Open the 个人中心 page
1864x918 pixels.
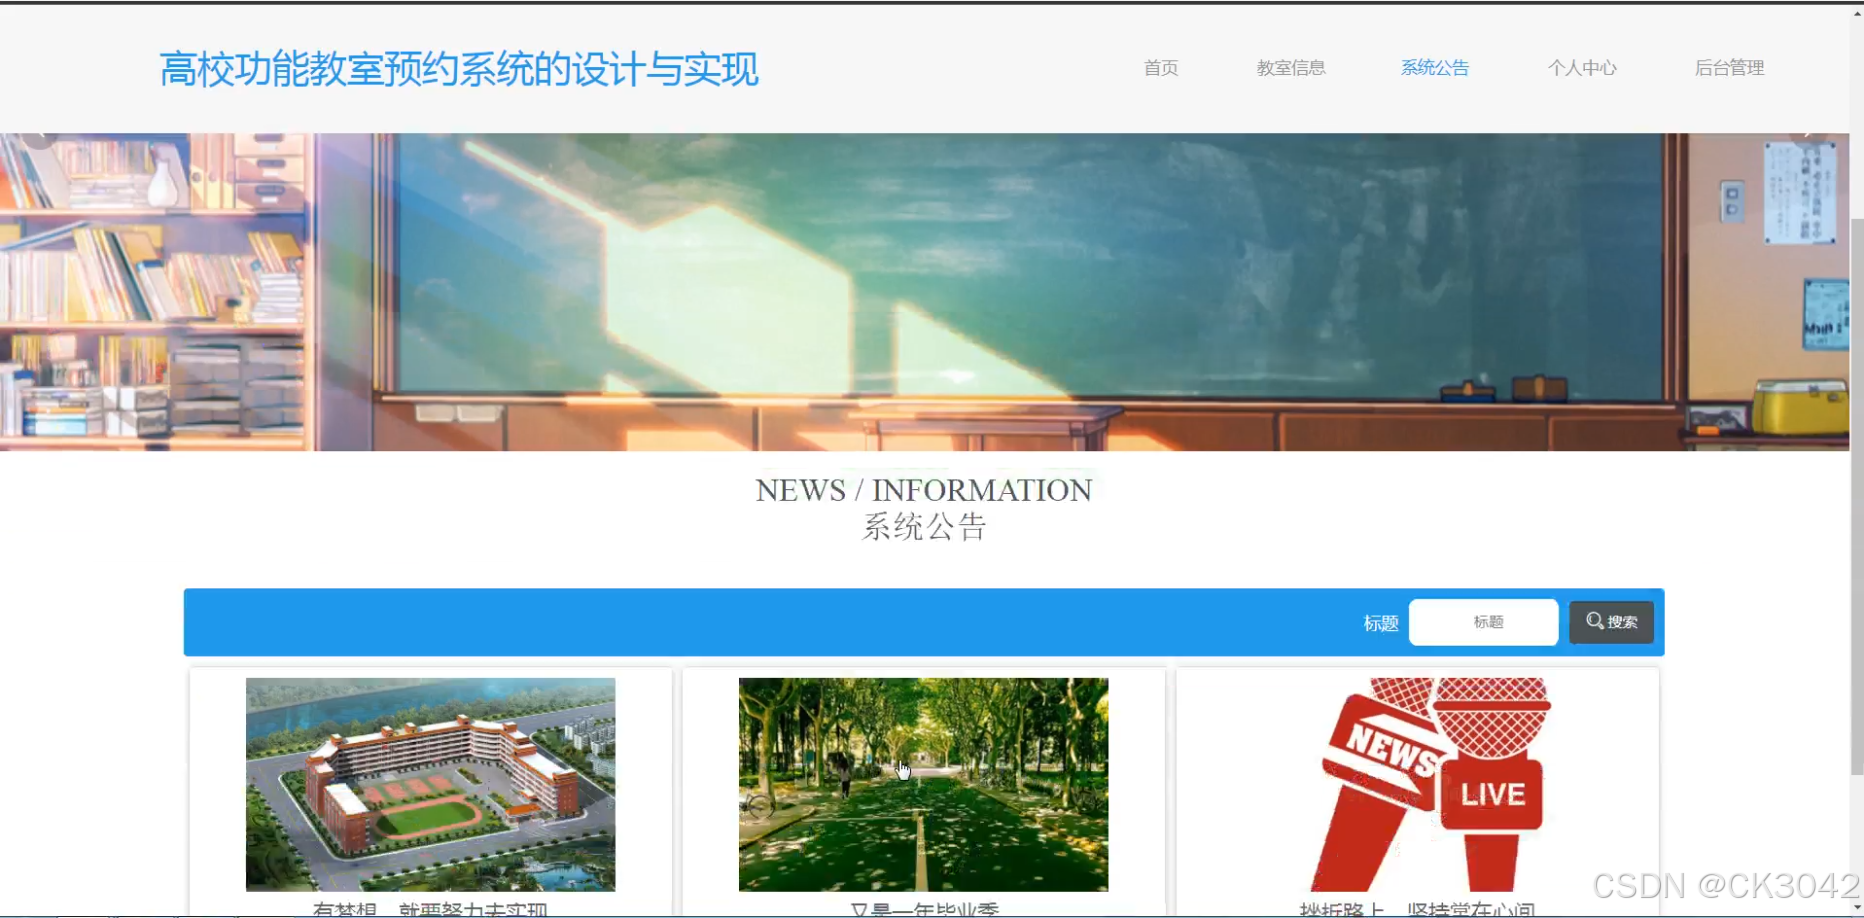pos(1582,67)
